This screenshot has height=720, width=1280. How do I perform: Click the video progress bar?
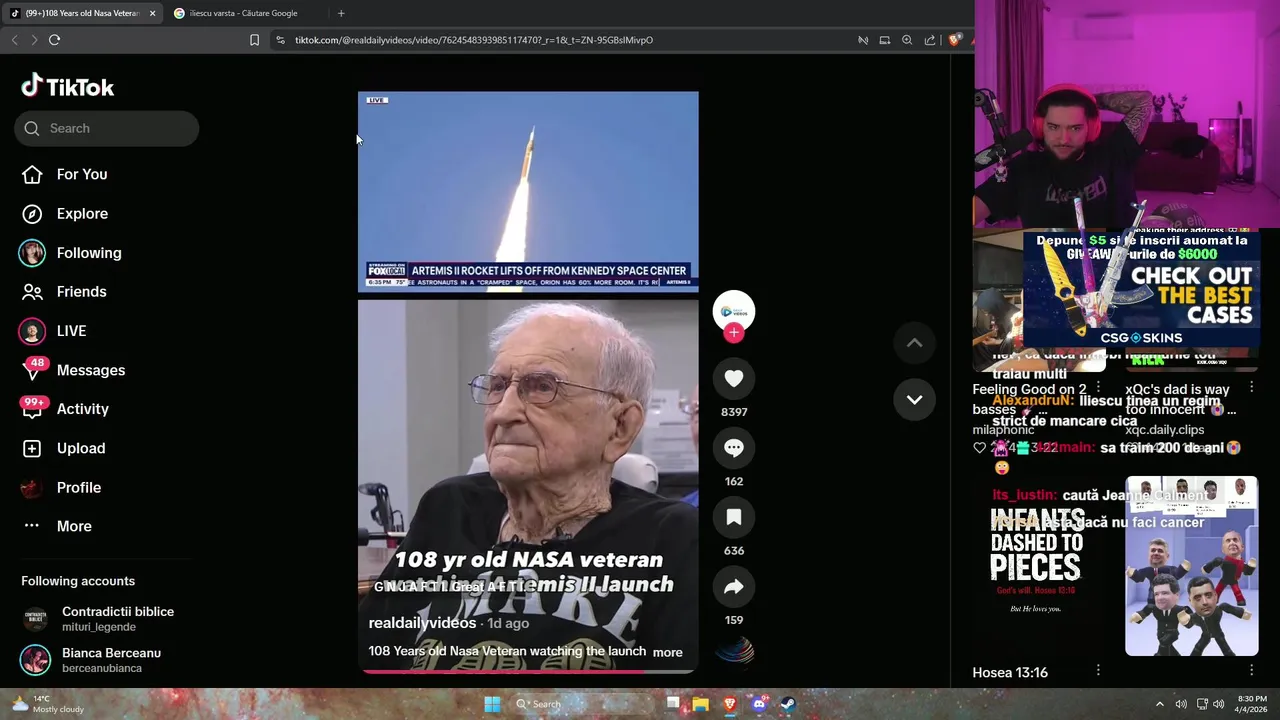coord(528,671)
